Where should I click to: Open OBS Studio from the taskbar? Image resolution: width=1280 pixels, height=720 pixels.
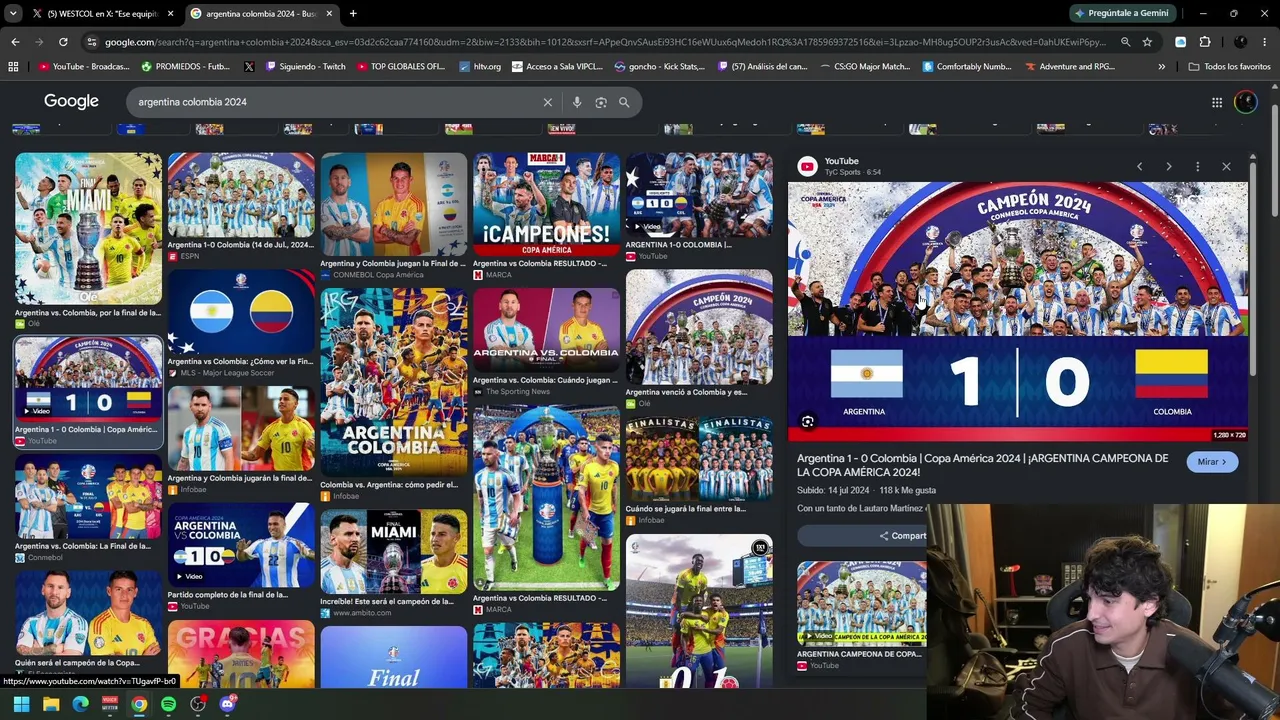[198, 705]
